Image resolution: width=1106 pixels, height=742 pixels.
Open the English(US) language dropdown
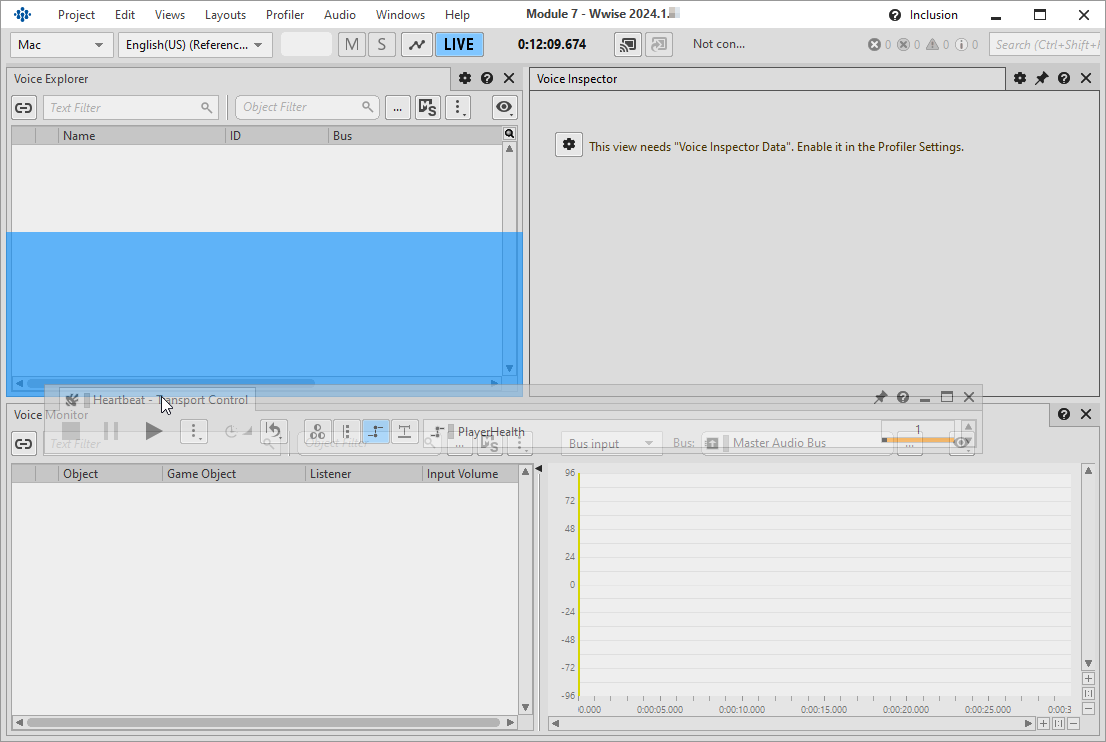(x=194, y=45)
